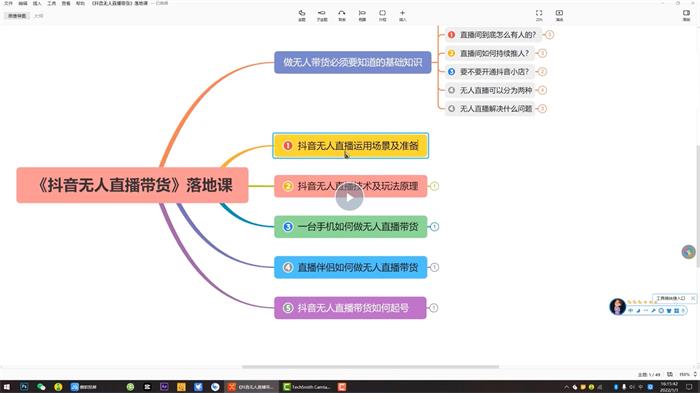Open TechSmith Camtasia on the taskbar

308,387
